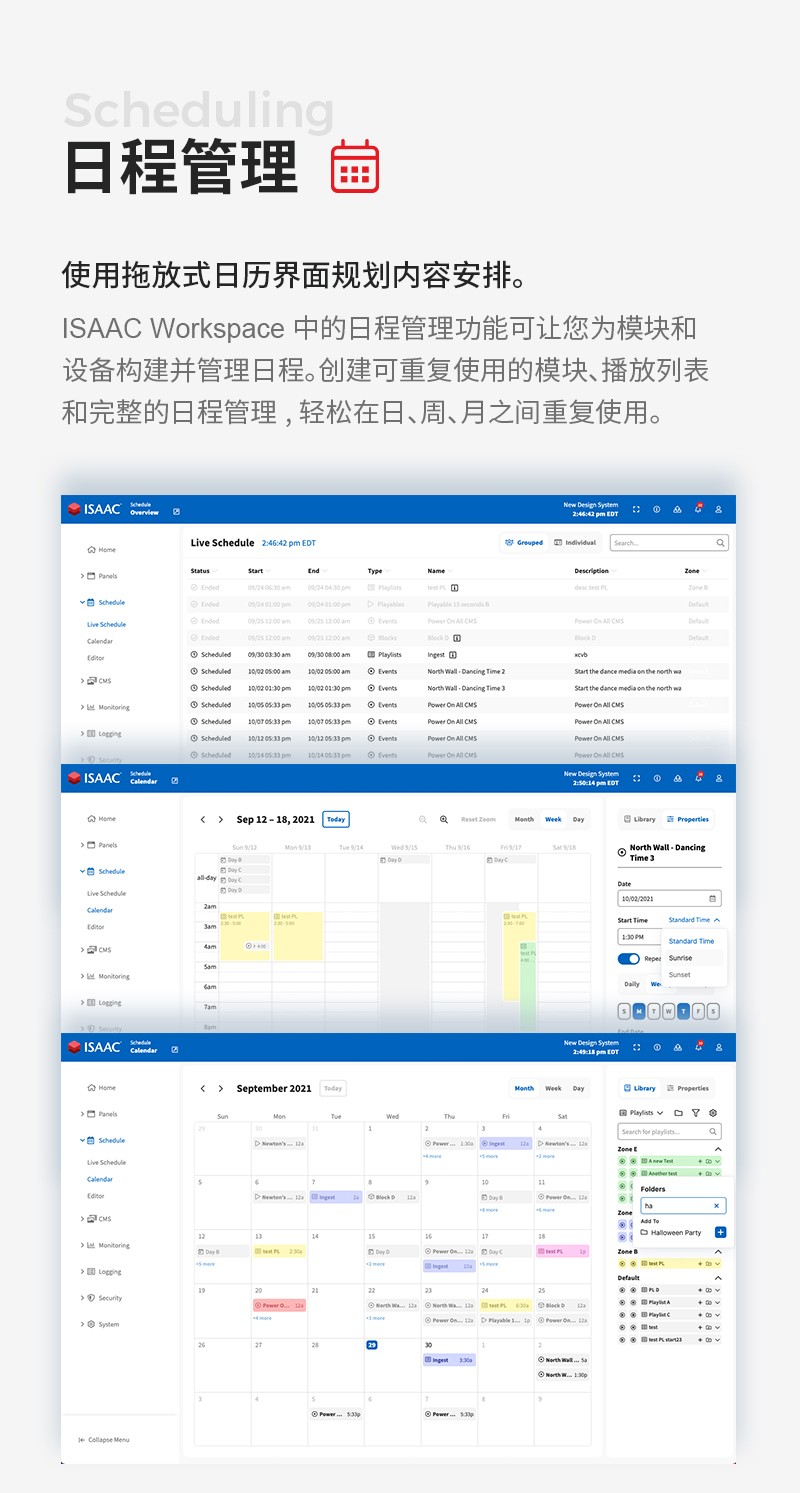The width and height of the screenshot is (800, 1493).
Task: Choose Sunrise from the Start Time dropdown list
Action: [680, 958]
